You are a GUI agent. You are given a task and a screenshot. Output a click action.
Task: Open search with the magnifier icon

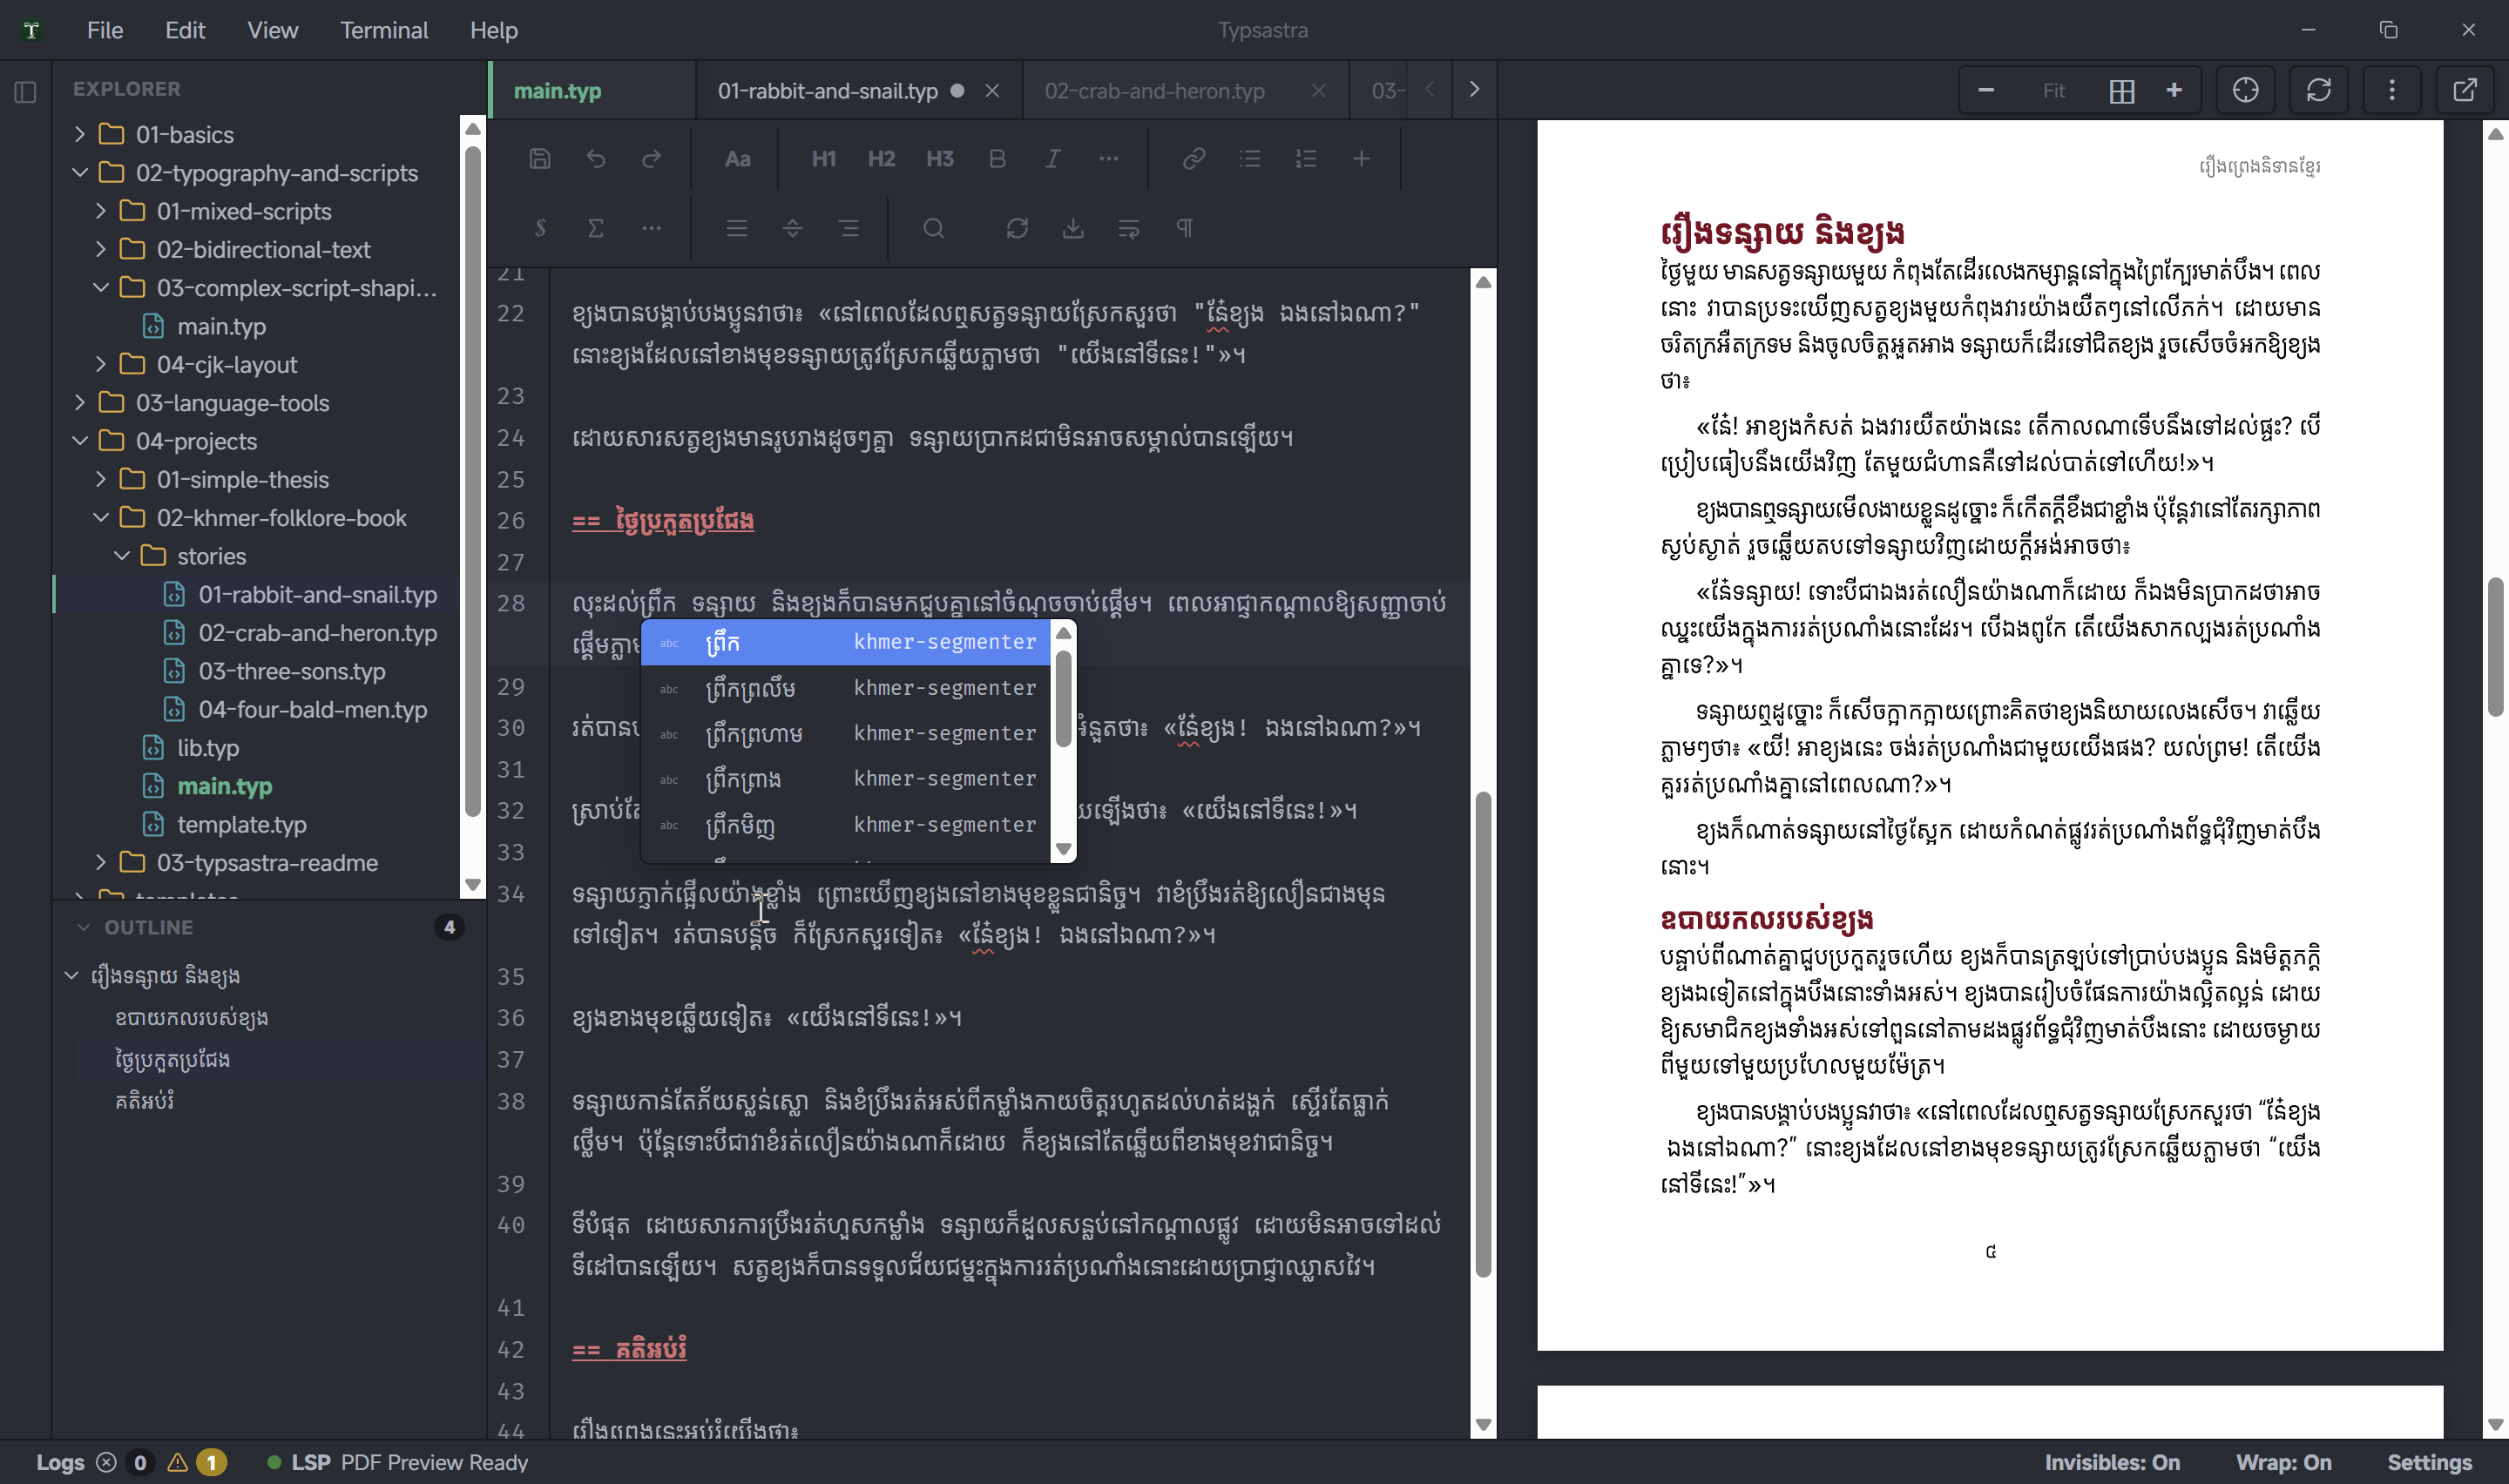click(933, 228)
